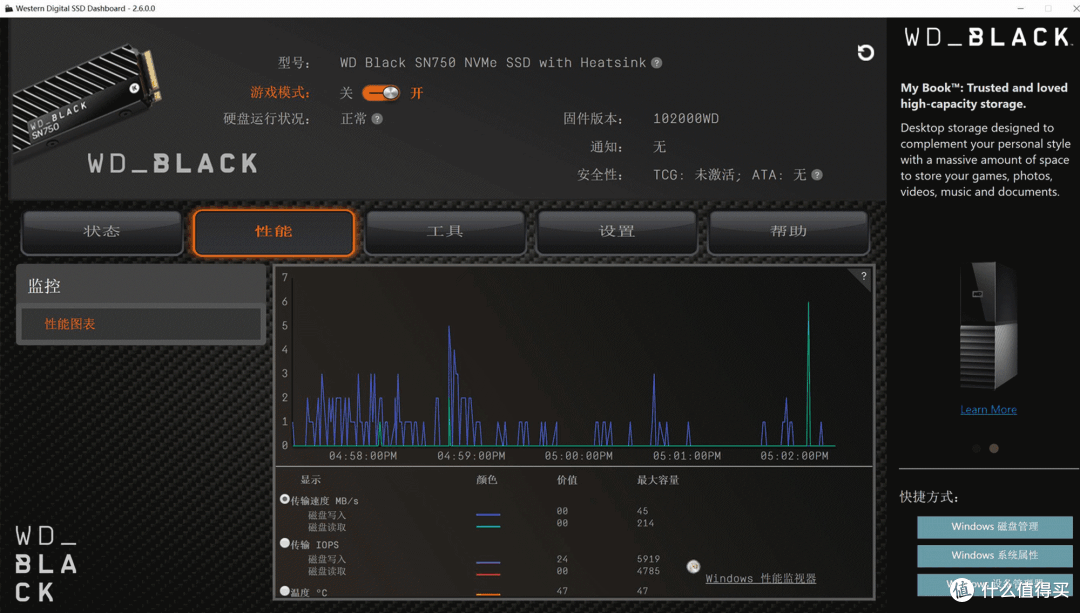1080x613 pixels.
Task: Click the tall green spike in chart
Action: pos(808,372)
